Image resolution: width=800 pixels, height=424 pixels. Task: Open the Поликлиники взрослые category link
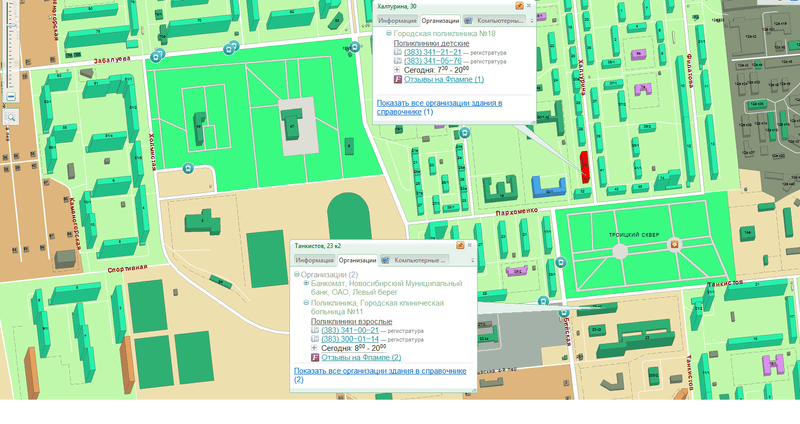352,321
